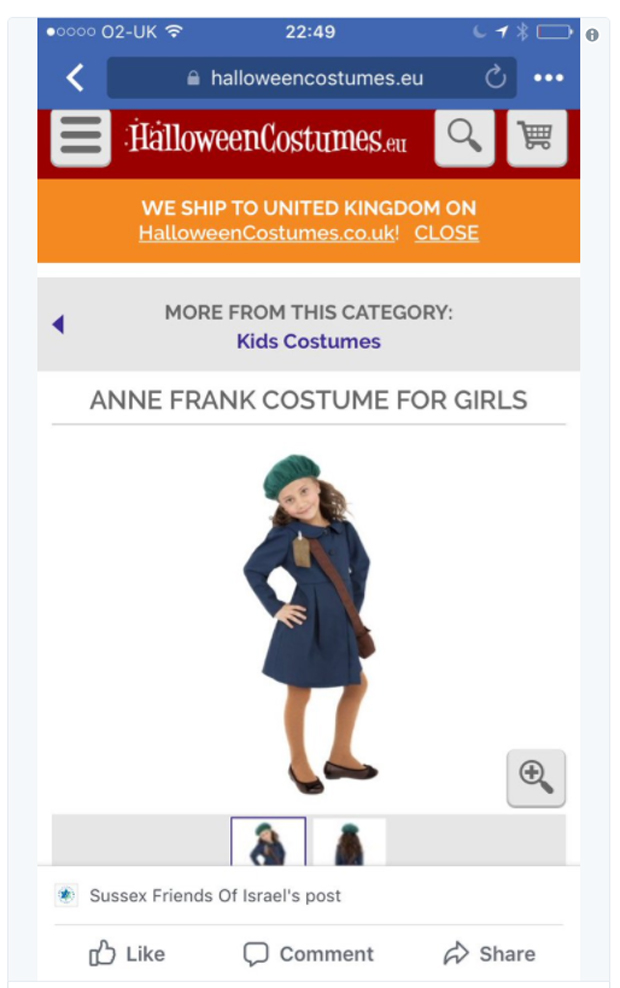Select the first product thumbnail
Screen dimensions: 620x988
pyautogui.click(x=268, y=842)
